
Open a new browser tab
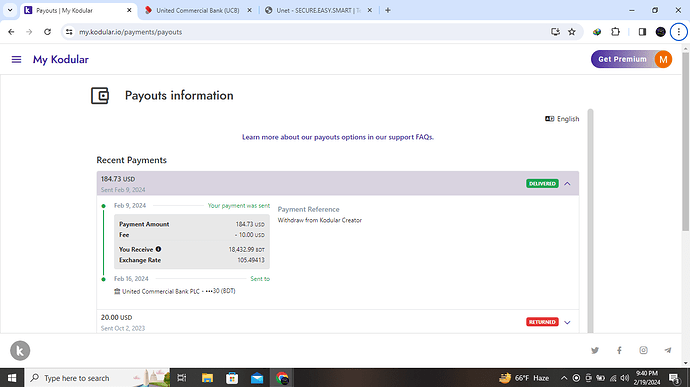[x=388, y=10]
